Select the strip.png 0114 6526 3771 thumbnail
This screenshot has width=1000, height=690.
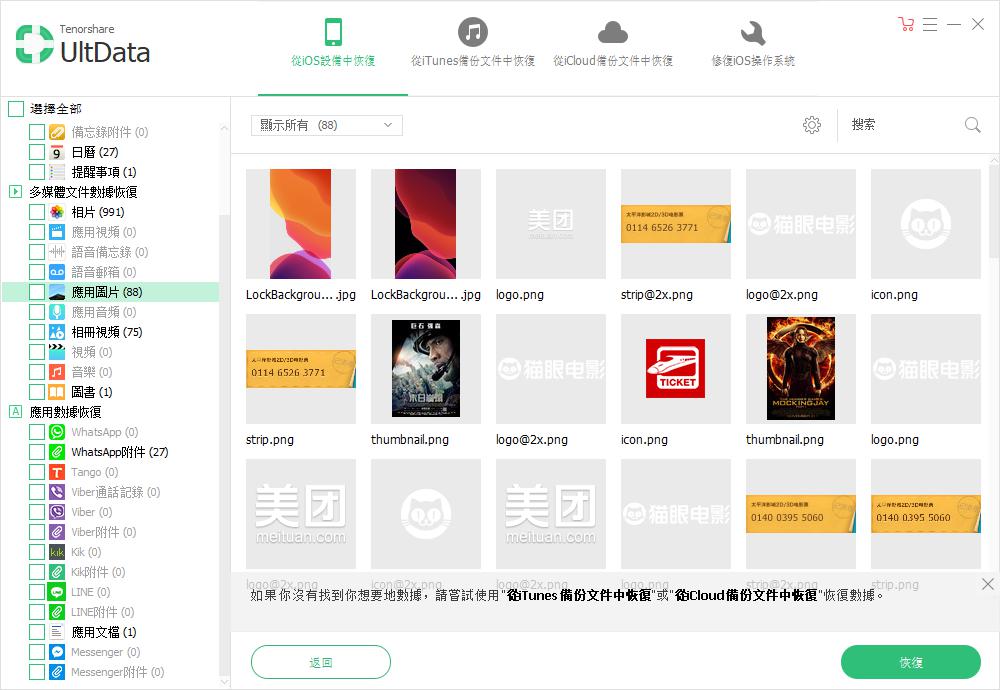pos(300,369)
